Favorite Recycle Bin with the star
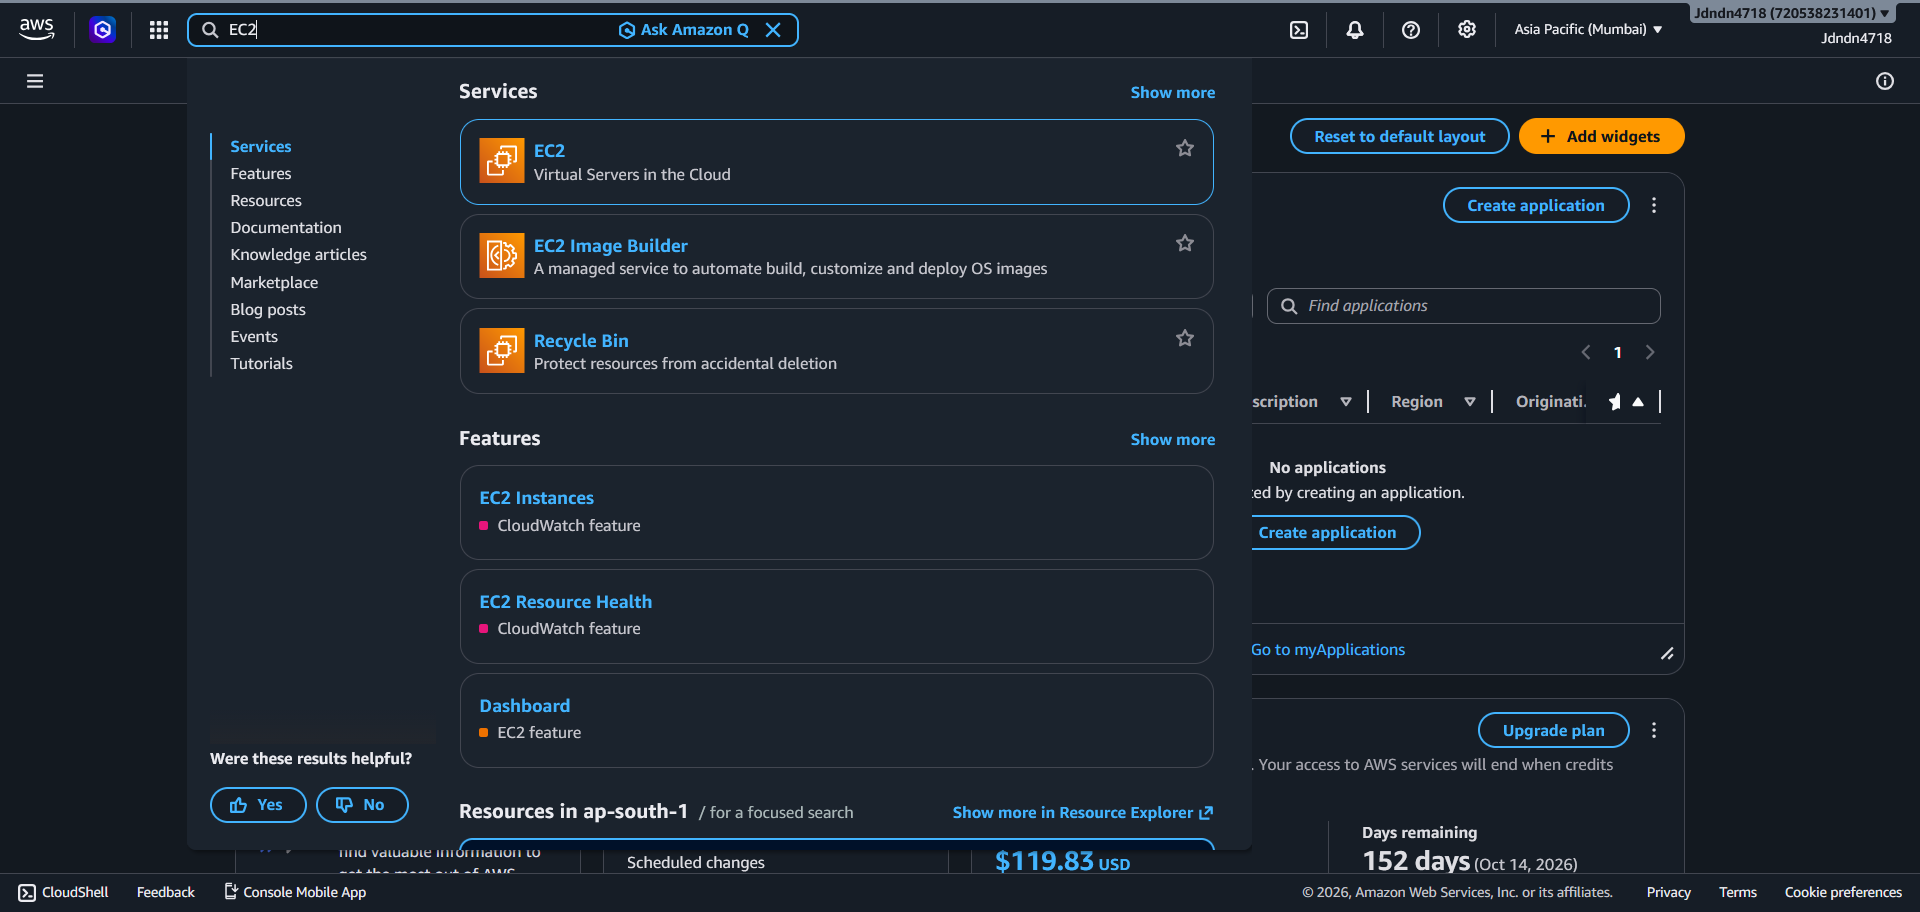The image size is (1920, 912). [1185, 338]
